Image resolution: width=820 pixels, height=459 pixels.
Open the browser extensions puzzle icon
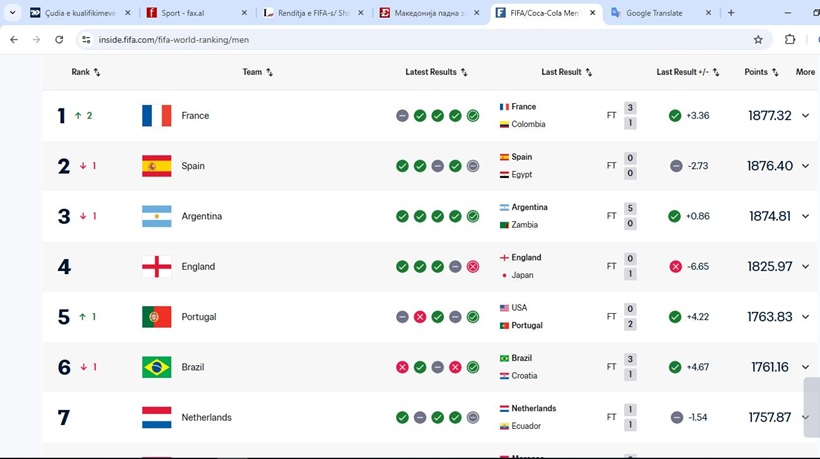[790, 39]
